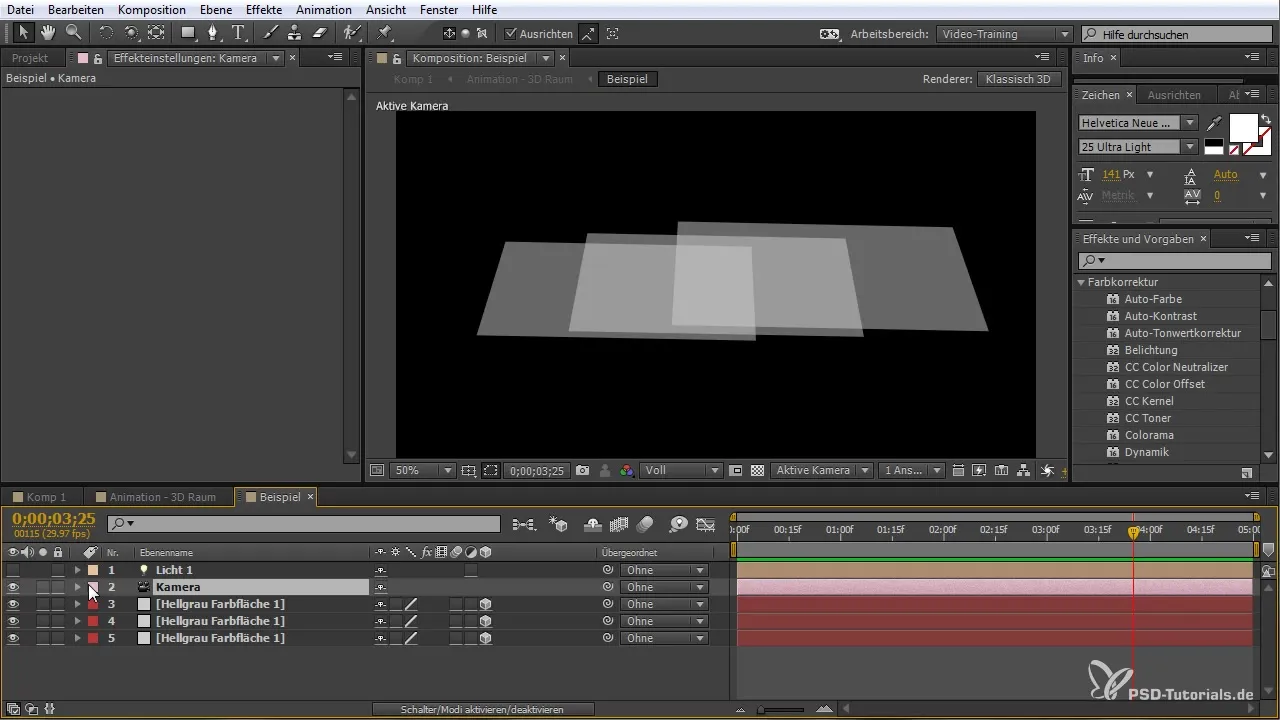Select the Rectangle shape tool
This screenshot has height=720, width=1280.
pyautogui.click(x=187, y=33)
